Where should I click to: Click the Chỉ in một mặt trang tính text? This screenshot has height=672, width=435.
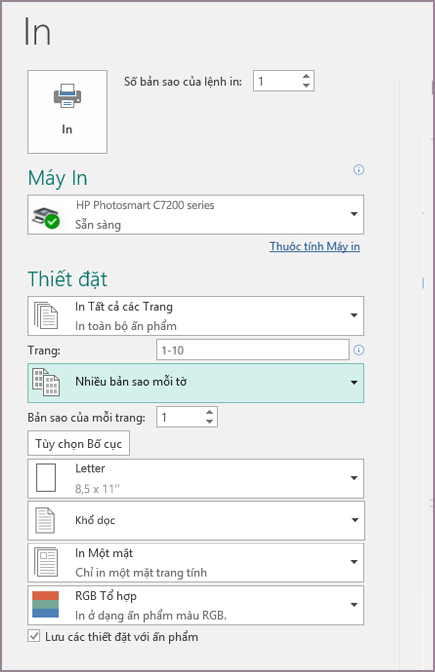tap(141, 573)
